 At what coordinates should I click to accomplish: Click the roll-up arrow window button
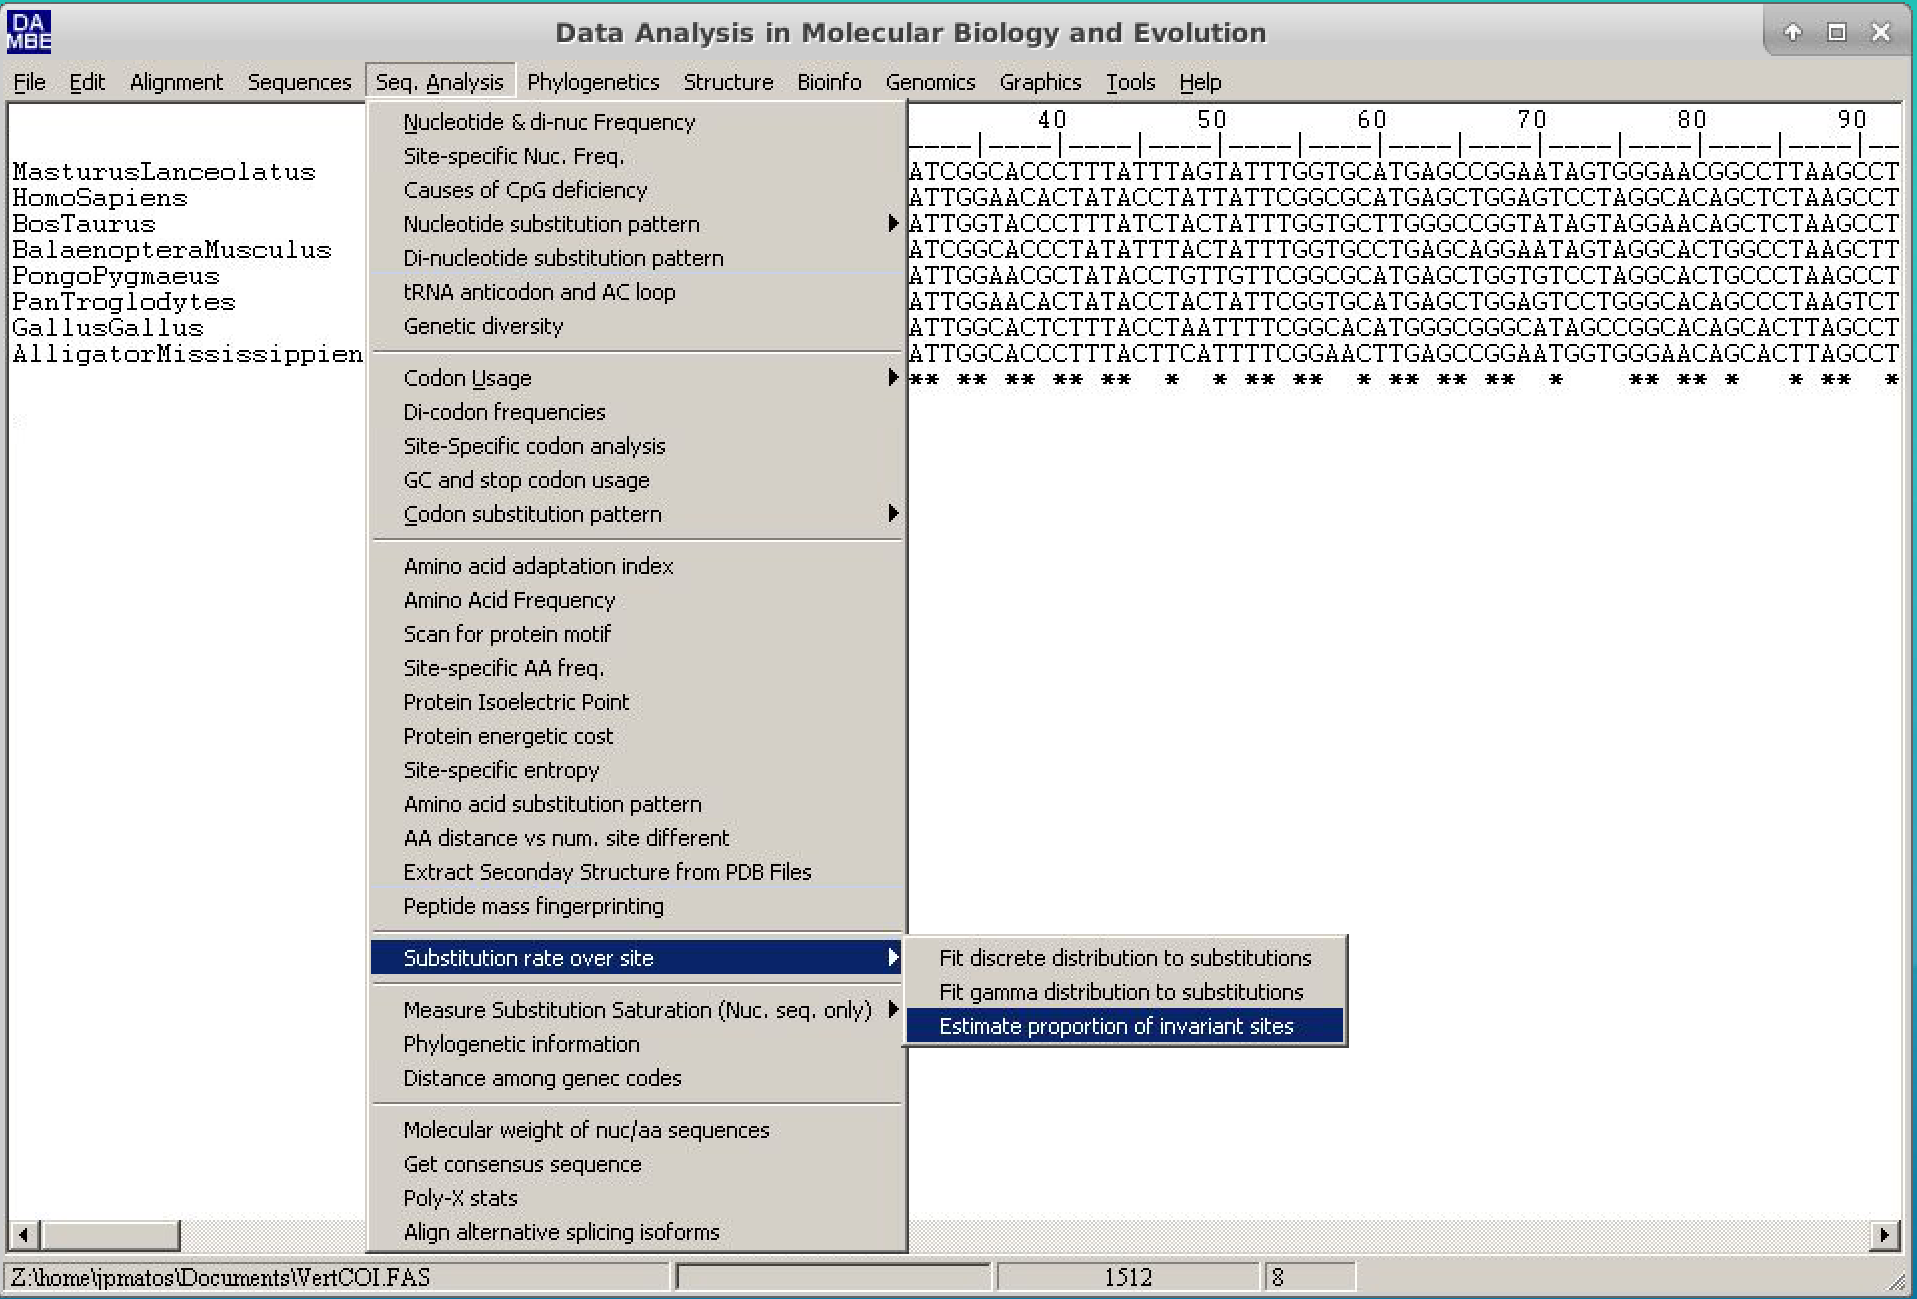coord(1793,32)
